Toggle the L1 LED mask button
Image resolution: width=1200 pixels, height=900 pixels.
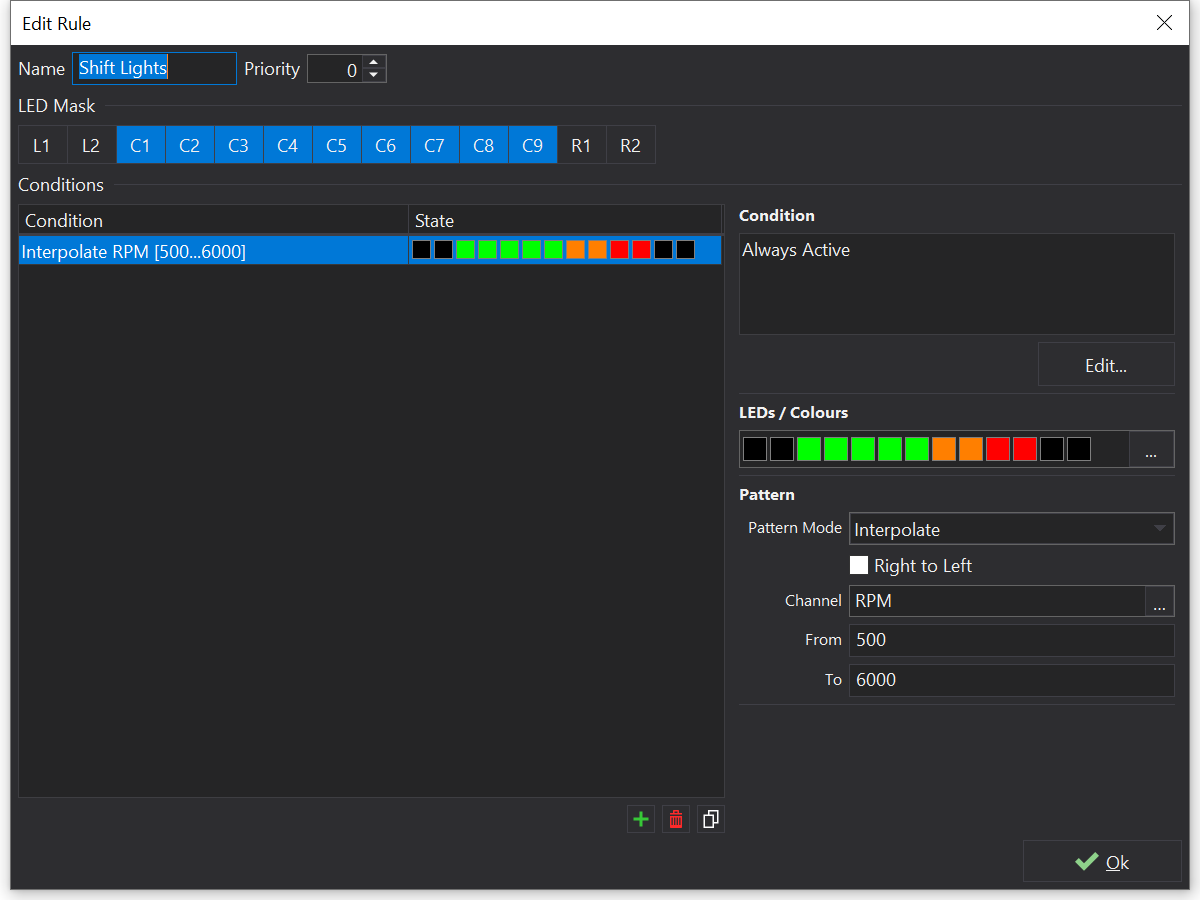(42, 145)
